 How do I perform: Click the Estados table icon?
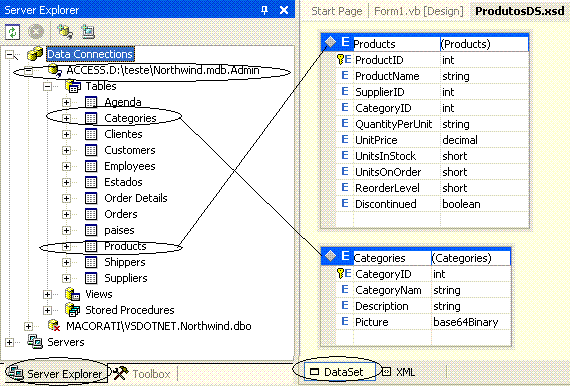click(x=91, y=182)
